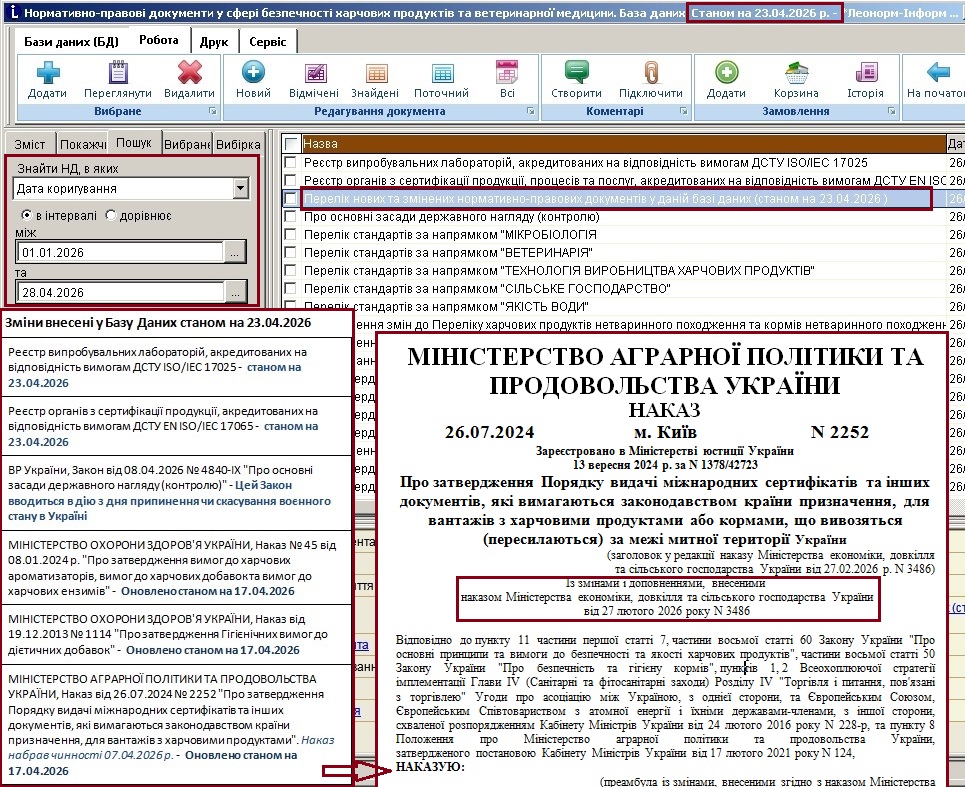This screenshot has width=965, height=787.
Task: Open Знайдені documents using its toolbar icon
Action: click(x=376, y=75)
